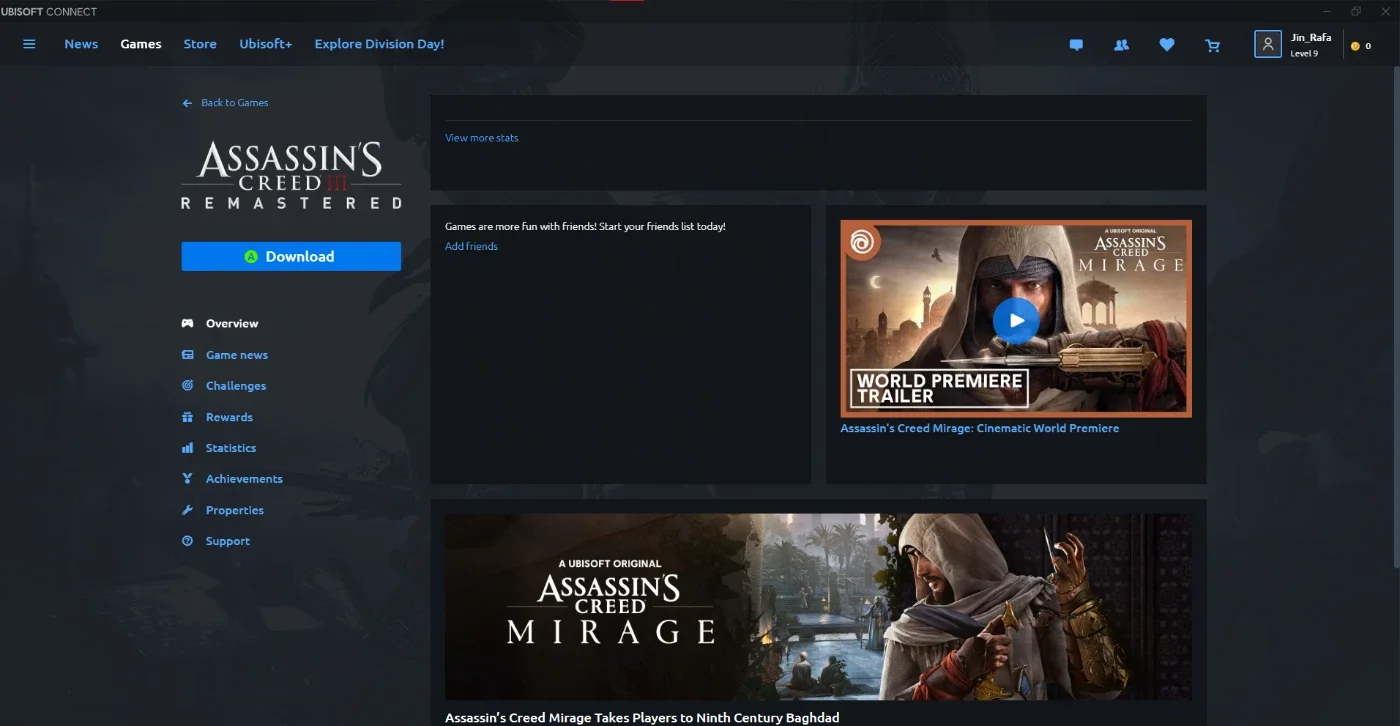The height and width of the screenshot is (726, 1400).
Task: Open the Ubisoft+ tab
Action: point(266,44)
